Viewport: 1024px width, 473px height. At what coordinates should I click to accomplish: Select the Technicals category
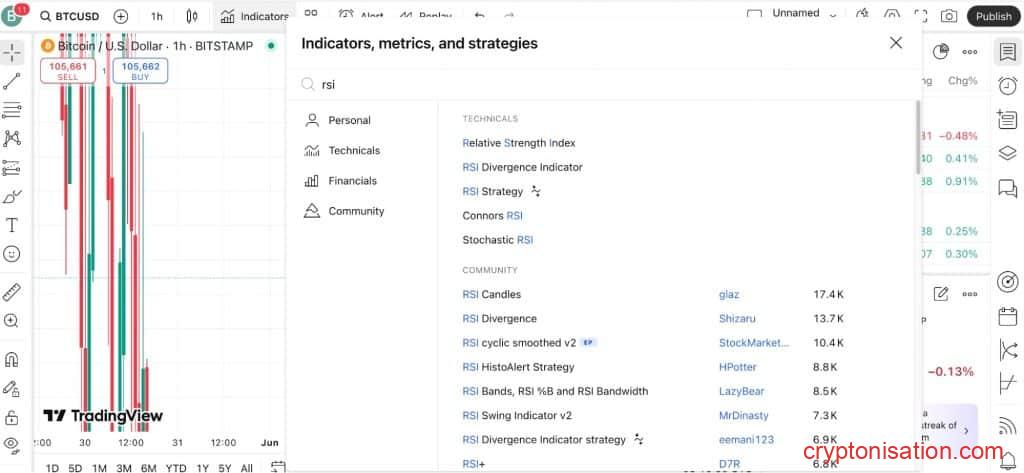(354, 151)
